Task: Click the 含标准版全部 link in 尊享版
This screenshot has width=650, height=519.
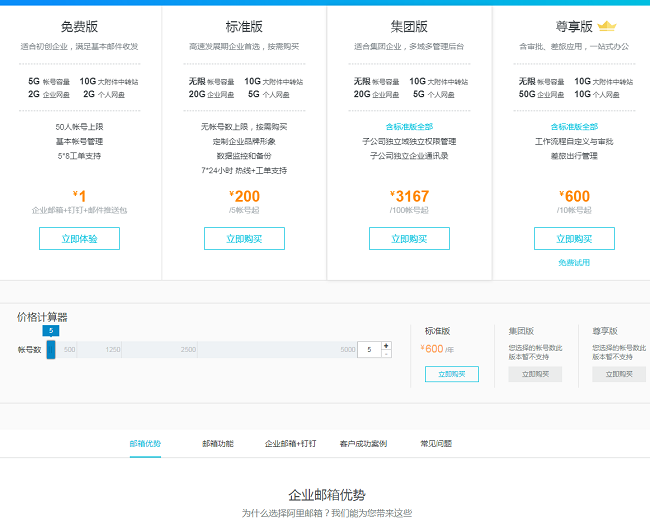Action: 574,127
